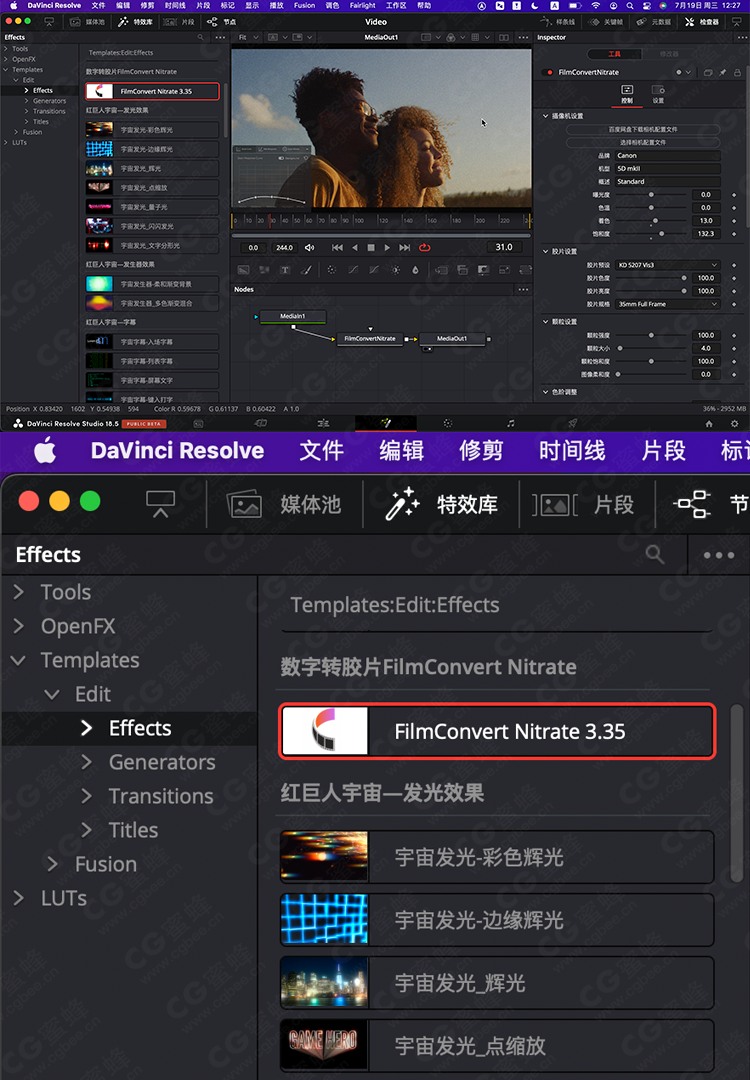Open the Spline (样条线) panel

click(x=559, y=22)
